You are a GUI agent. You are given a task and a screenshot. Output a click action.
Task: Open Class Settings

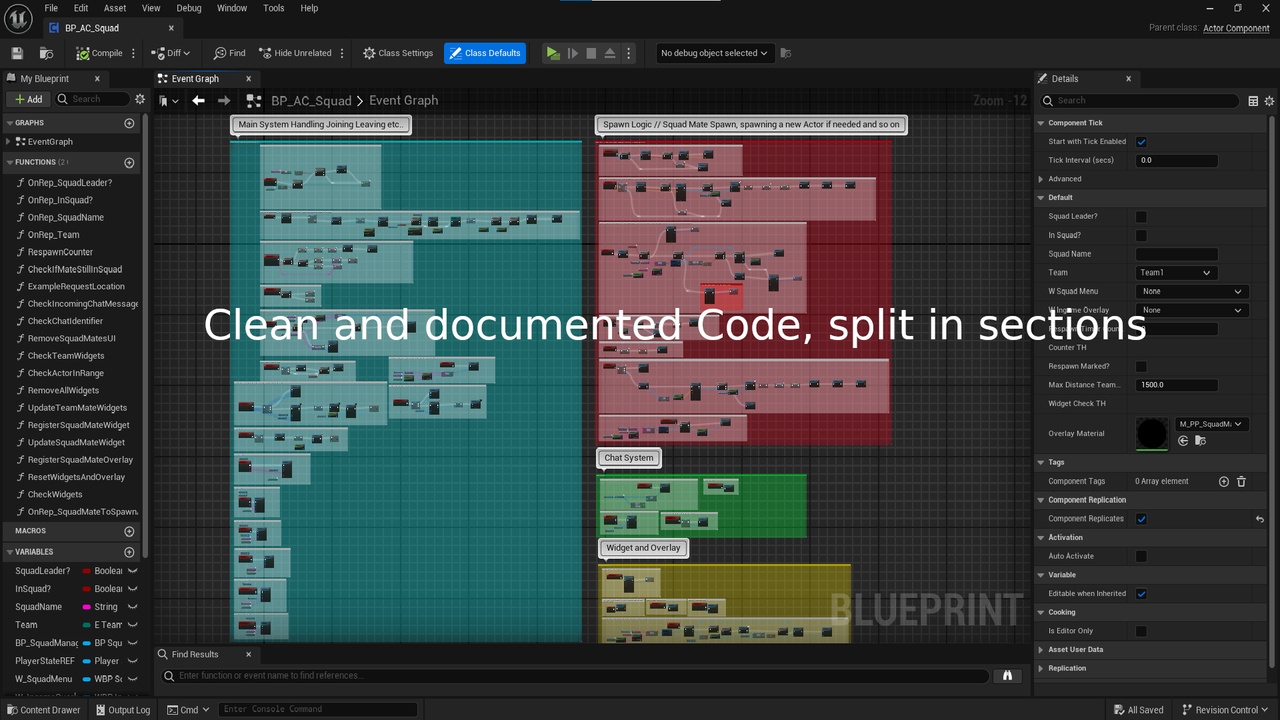click(x=398, y=53)
